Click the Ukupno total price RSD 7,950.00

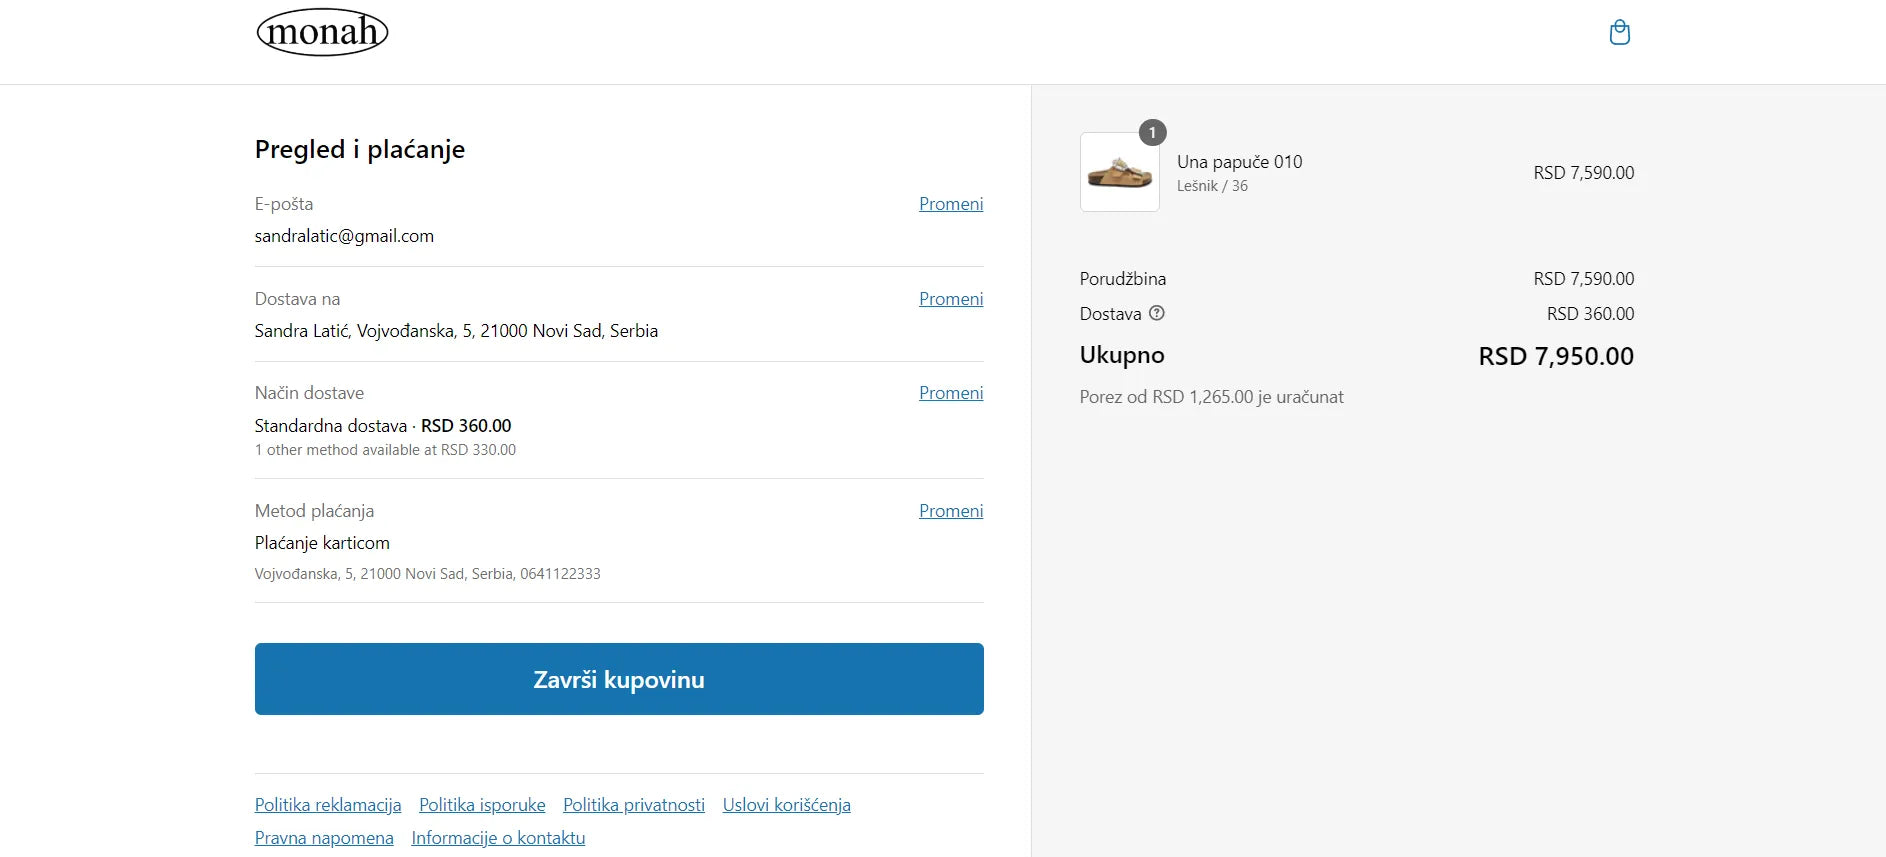(1555, 356)
